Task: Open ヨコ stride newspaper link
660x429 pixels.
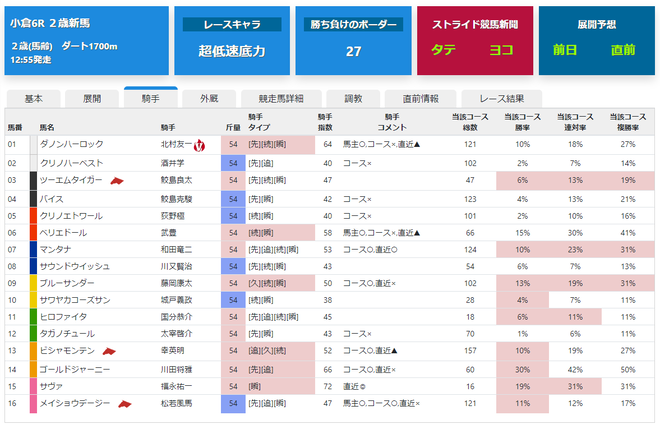Action: pos(501,50)
